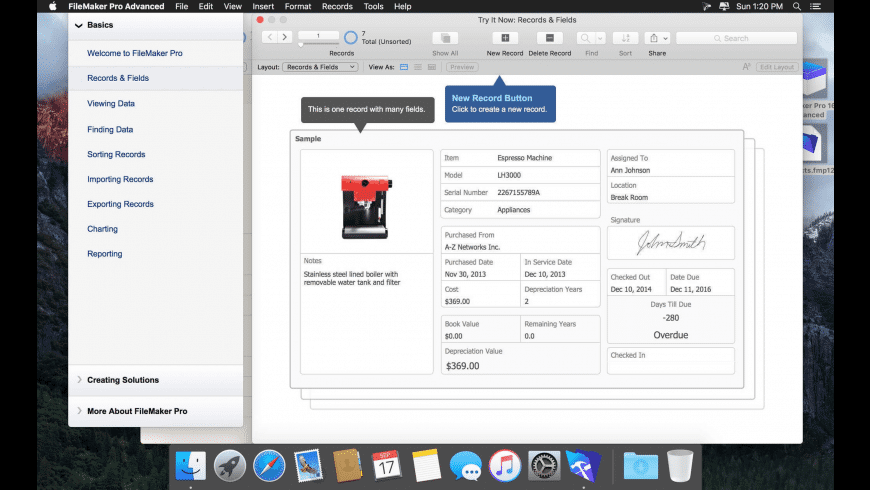Open System Preferences gear in Dock
Image resolution: width=870 pixels, height=490 pixels.
[544, 465]
